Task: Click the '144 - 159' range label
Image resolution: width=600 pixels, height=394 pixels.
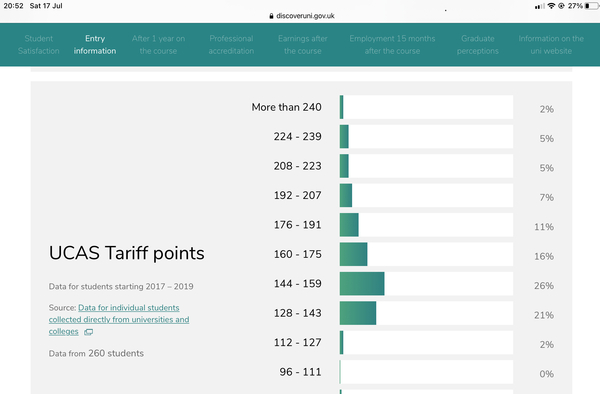Action: click(x=297, y=284)
